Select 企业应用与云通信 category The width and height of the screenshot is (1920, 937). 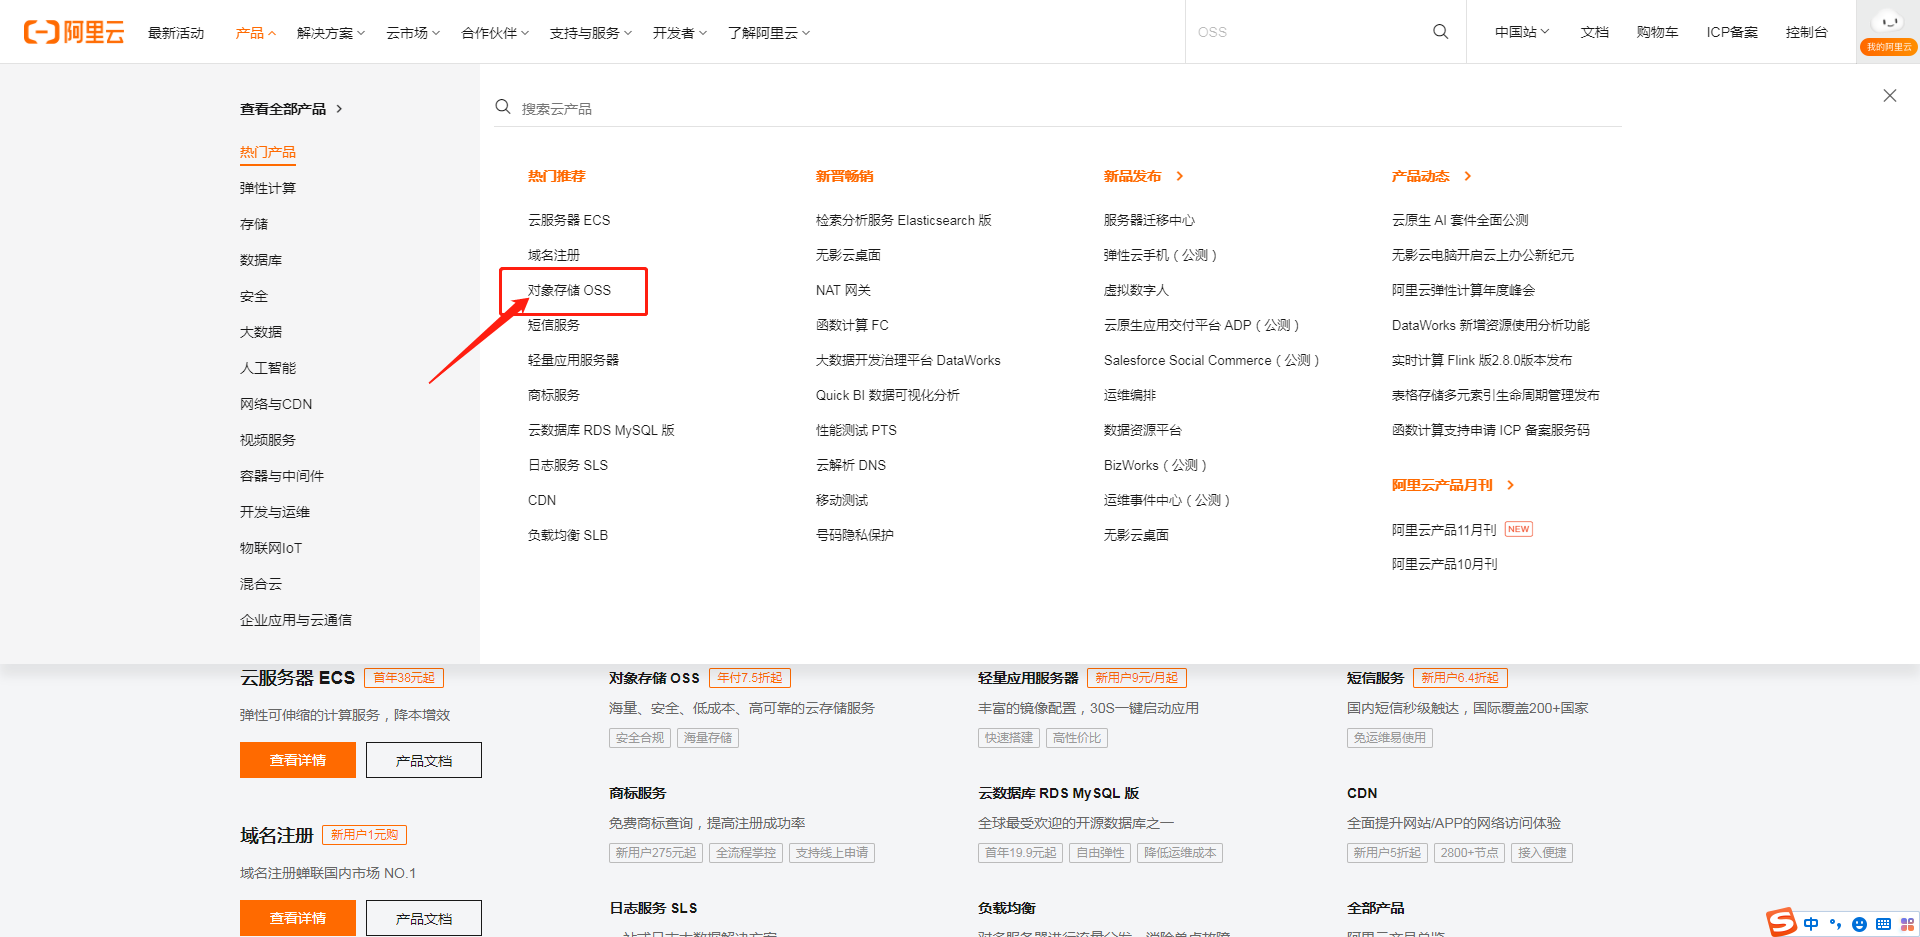[296, 620]
